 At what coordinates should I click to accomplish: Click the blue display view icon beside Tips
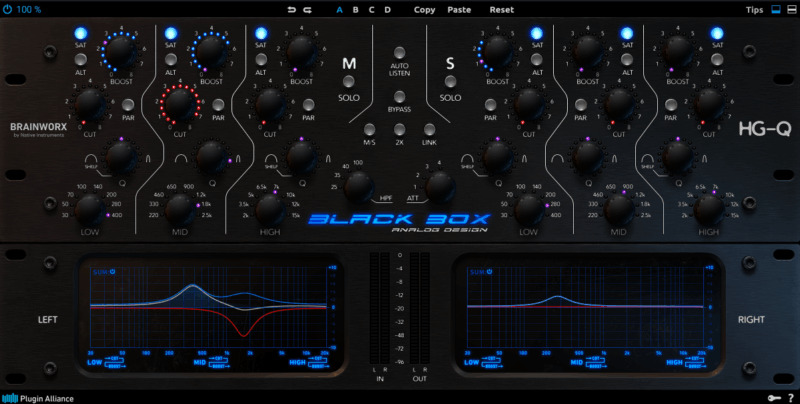(x=776, y=10)
